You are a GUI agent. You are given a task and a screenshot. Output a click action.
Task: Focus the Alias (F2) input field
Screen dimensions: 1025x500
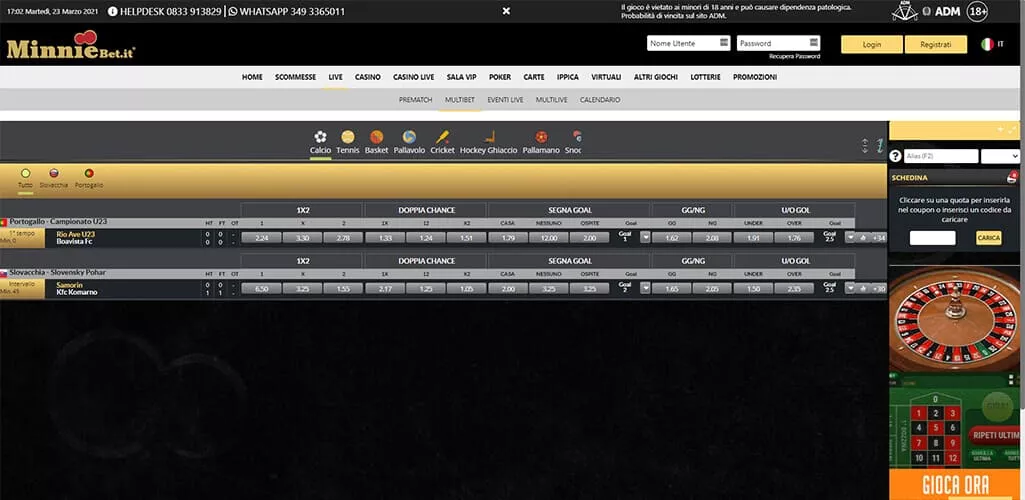(x=941, y=156)
